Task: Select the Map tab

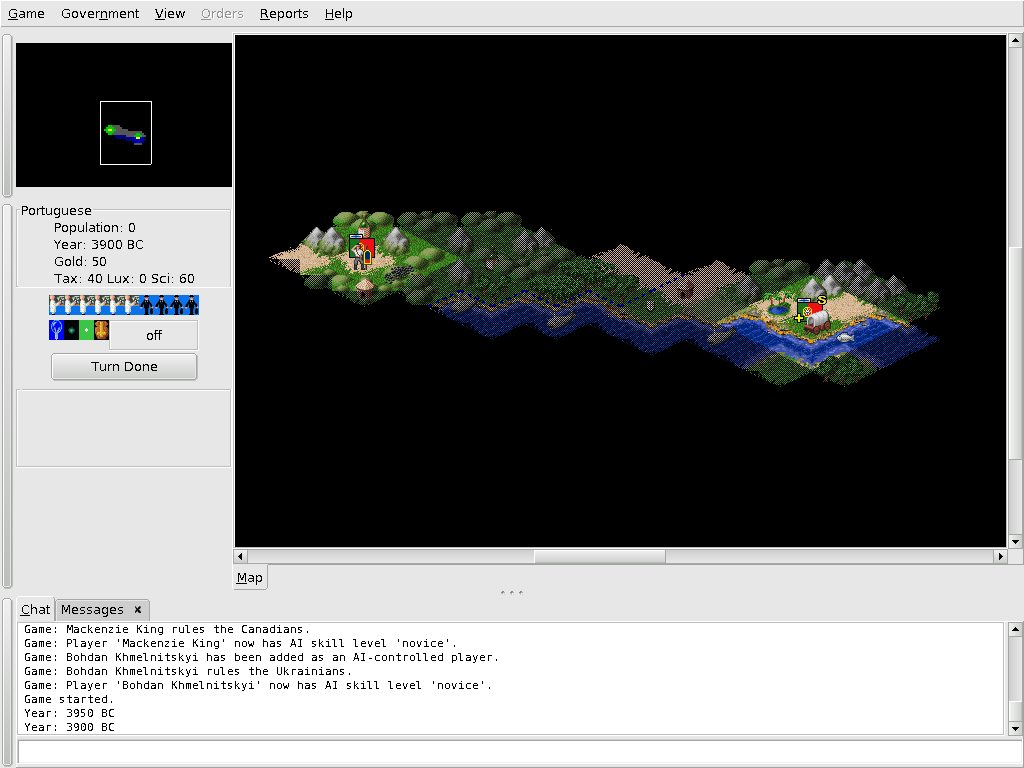Action: tap(249, 577)
